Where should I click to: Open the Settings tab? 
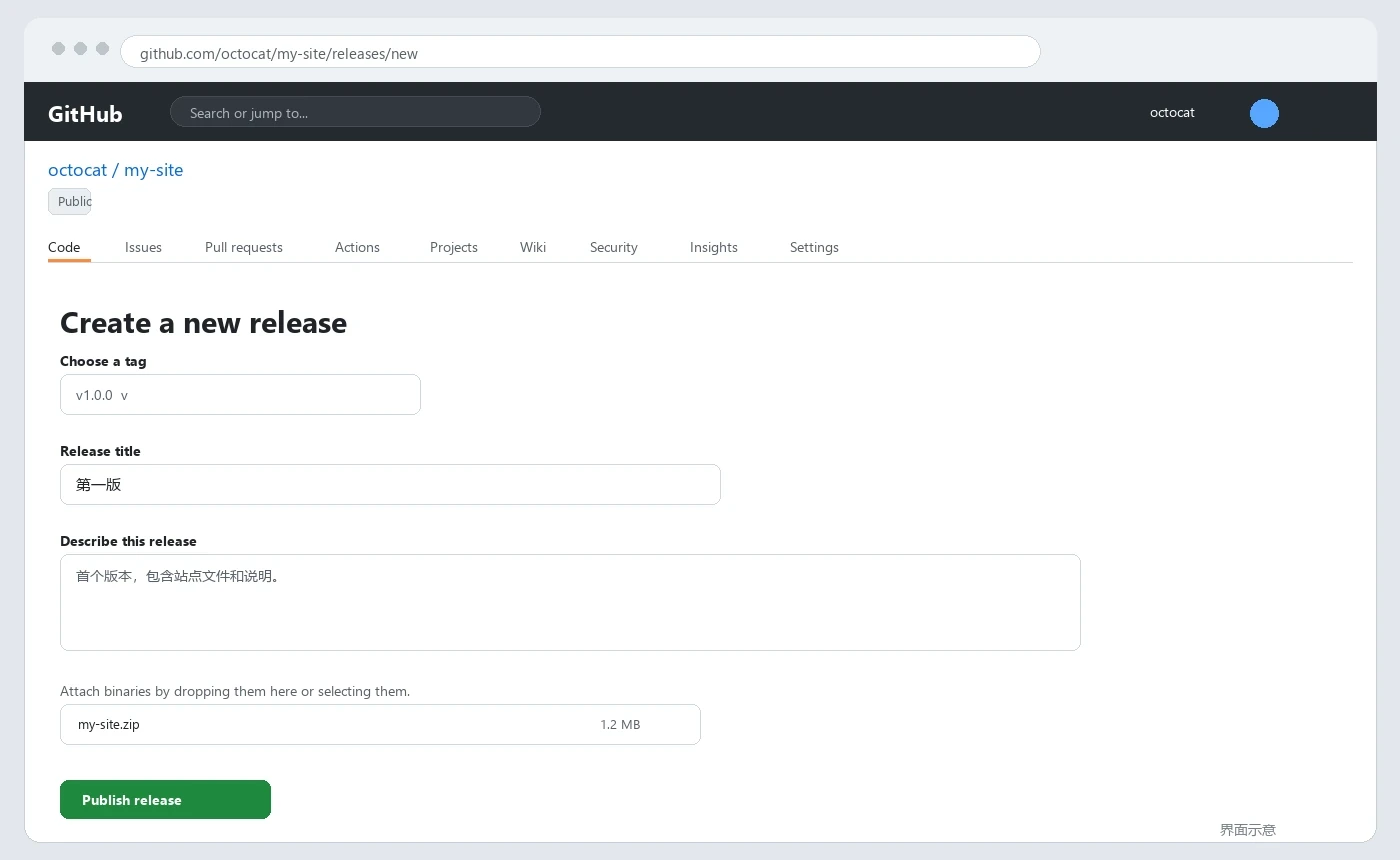(x=814, y=247)
